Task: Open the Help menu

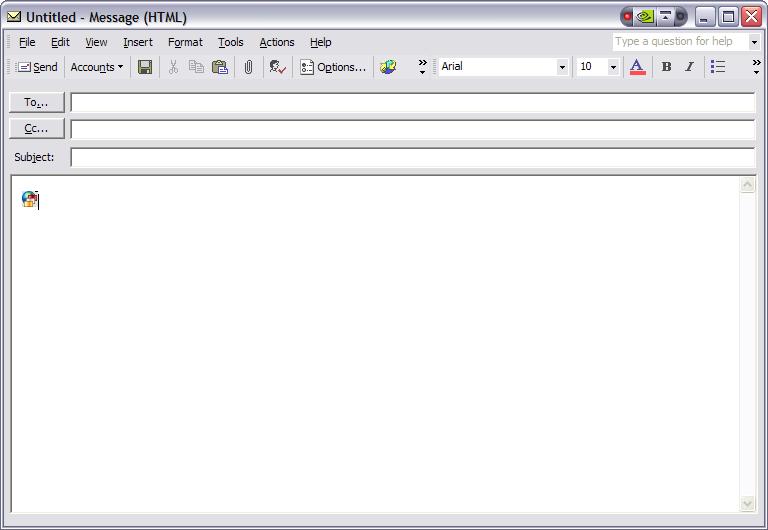Action: pyautogui.click(x=321, y=43)
